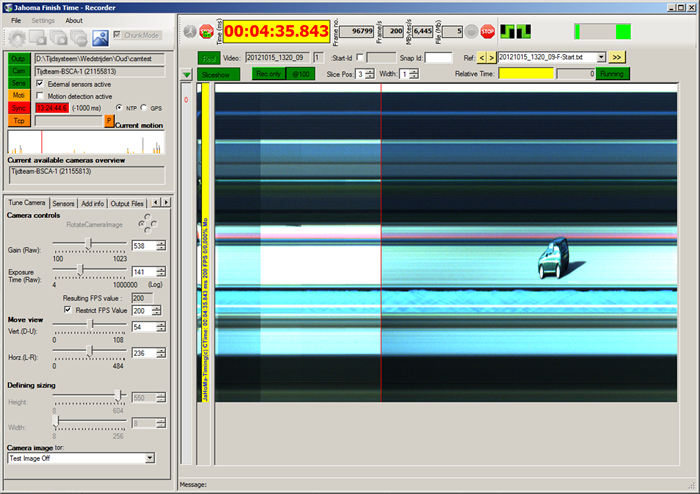Adjust the Gain value spinner
The width and height of the screenshot is (700, 494).
point(161,245)
